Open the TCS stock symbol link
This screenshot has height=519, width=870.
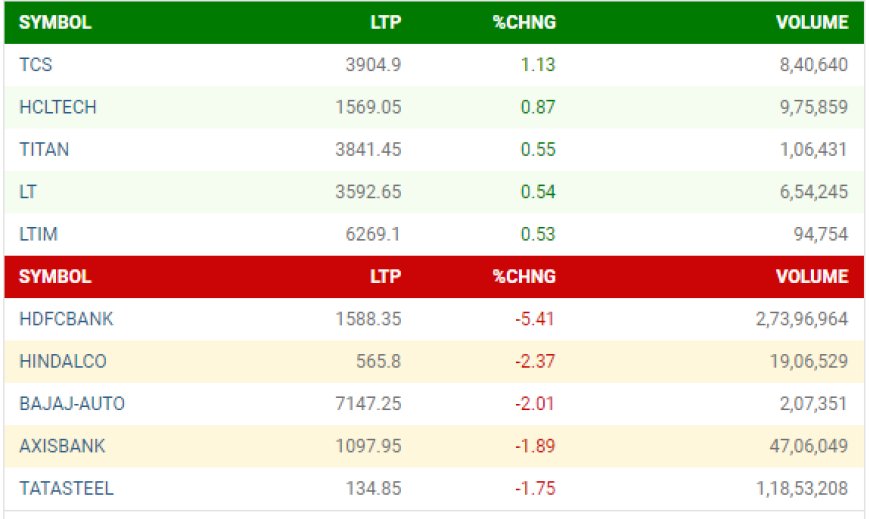[x=36, y=64]
